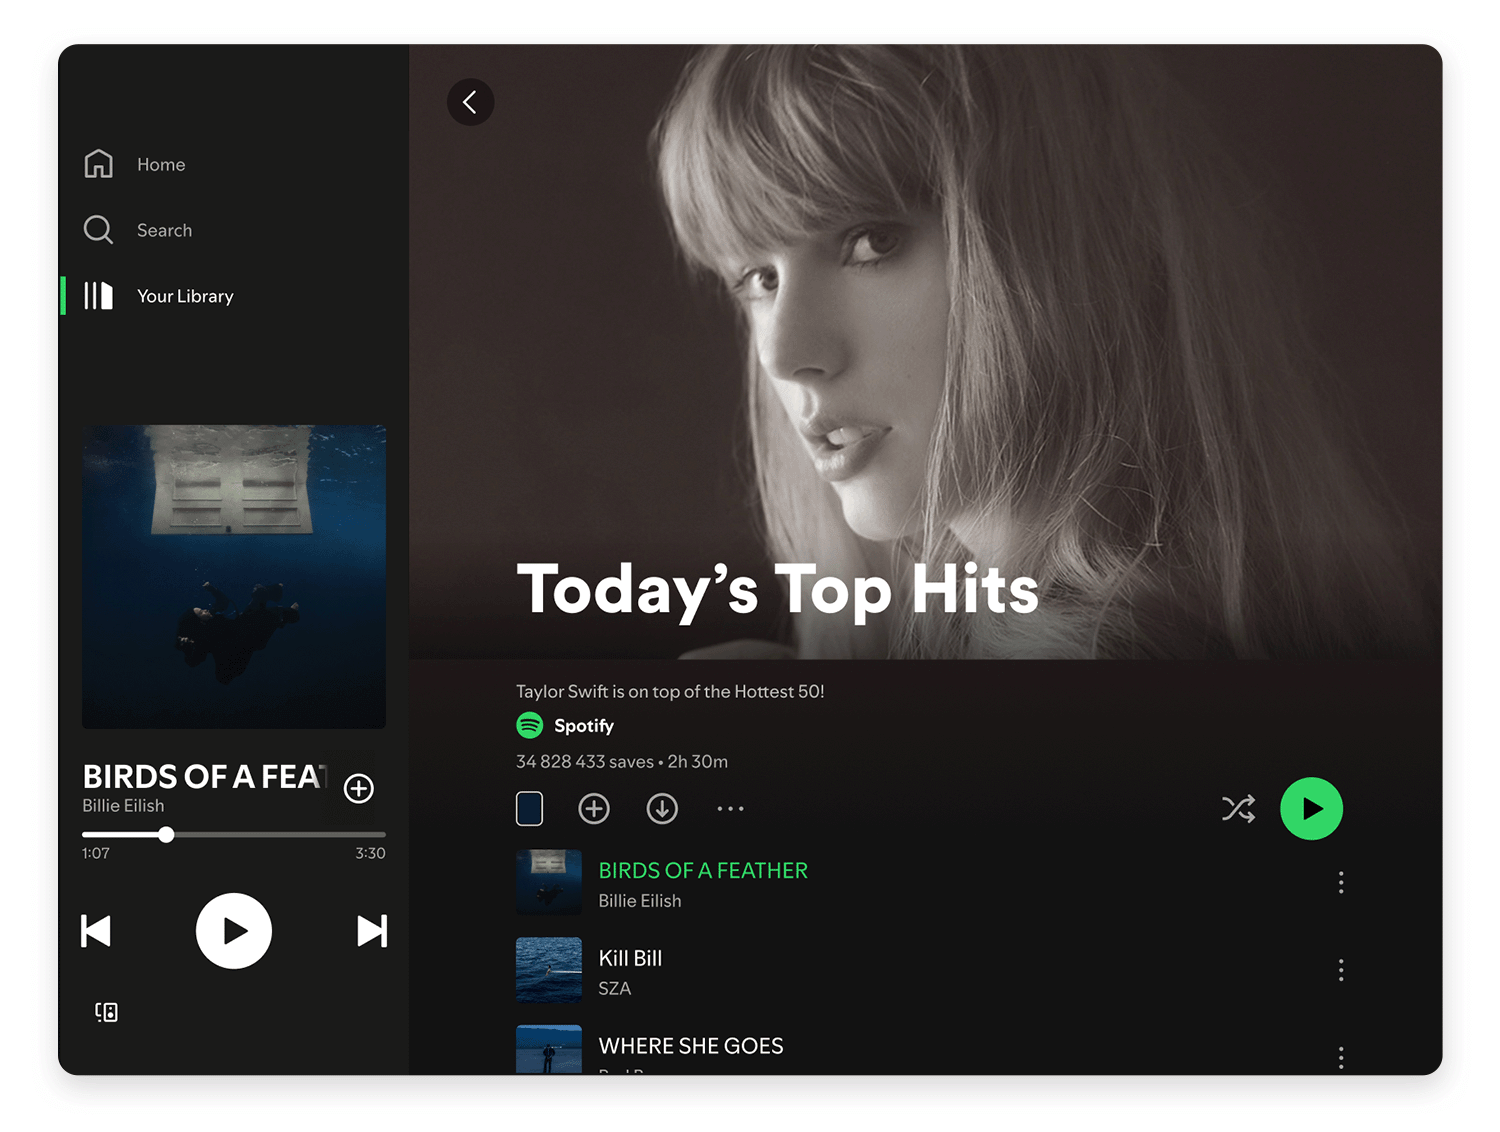Screen dimensions: 1500x1132
Task: Skip to the next track
Action: pyautogui.click(x=372, y=931)
